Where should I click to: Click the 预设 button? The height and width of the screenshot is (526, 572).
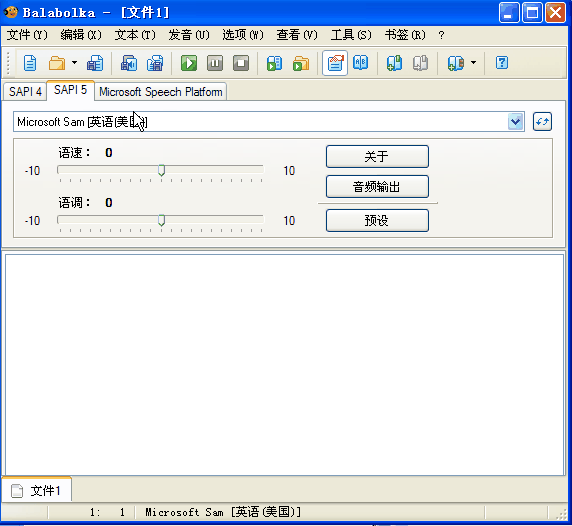(x=377, y=220)
